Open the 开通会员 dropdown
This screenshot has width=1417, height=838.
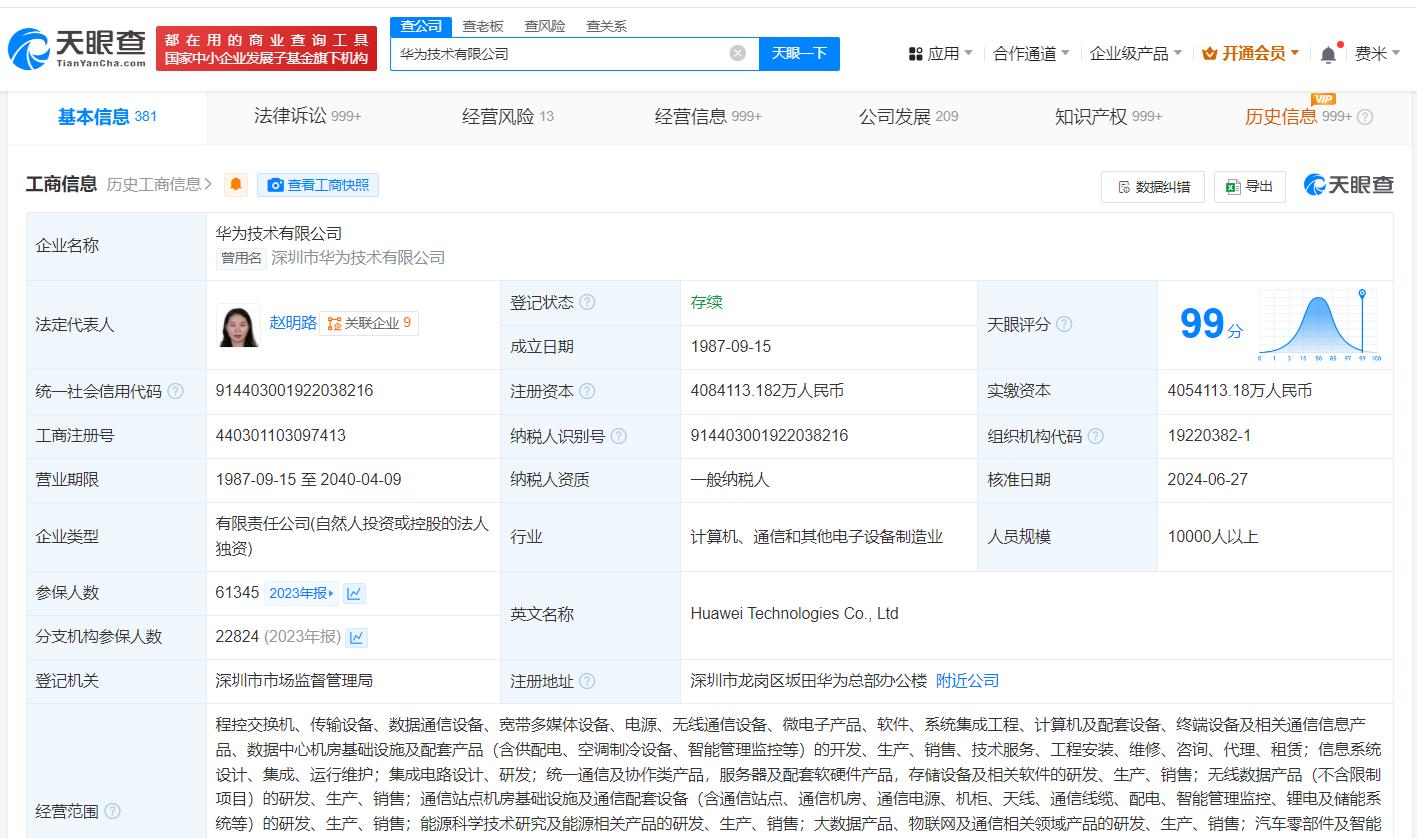pyautogui.click(x=1250, y=54)
